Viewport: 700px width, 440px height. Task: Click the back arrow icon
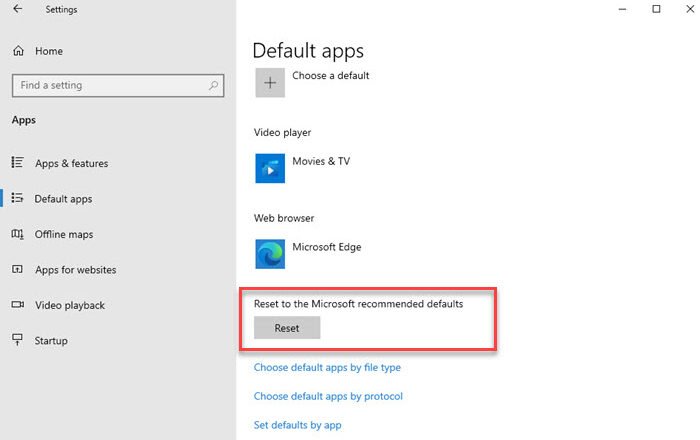point(17,10)
